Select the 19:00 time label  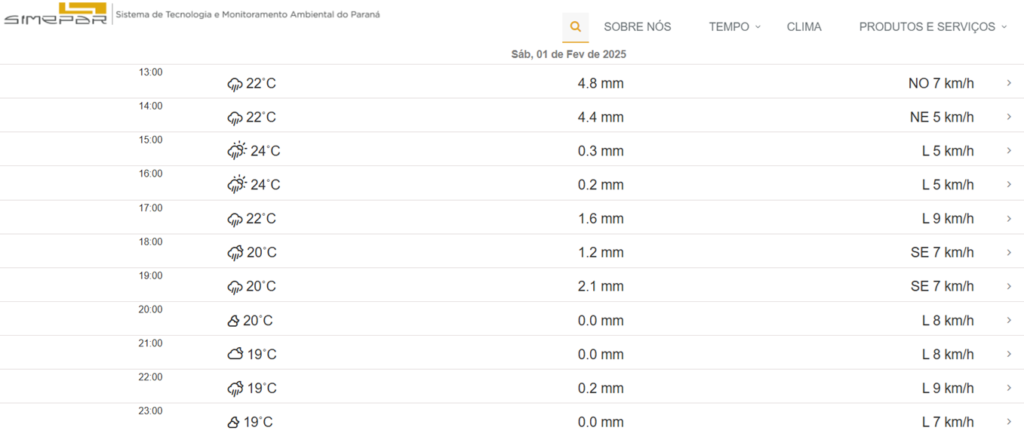click(150, 276)
